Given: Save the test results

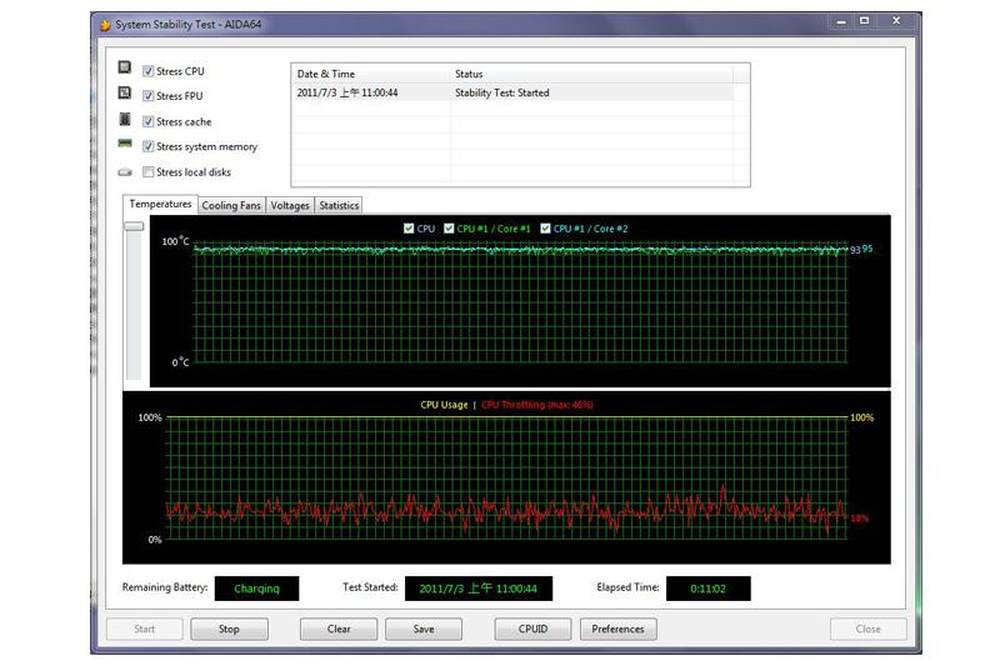Looking at the screenshot, I should pos(423,629).
